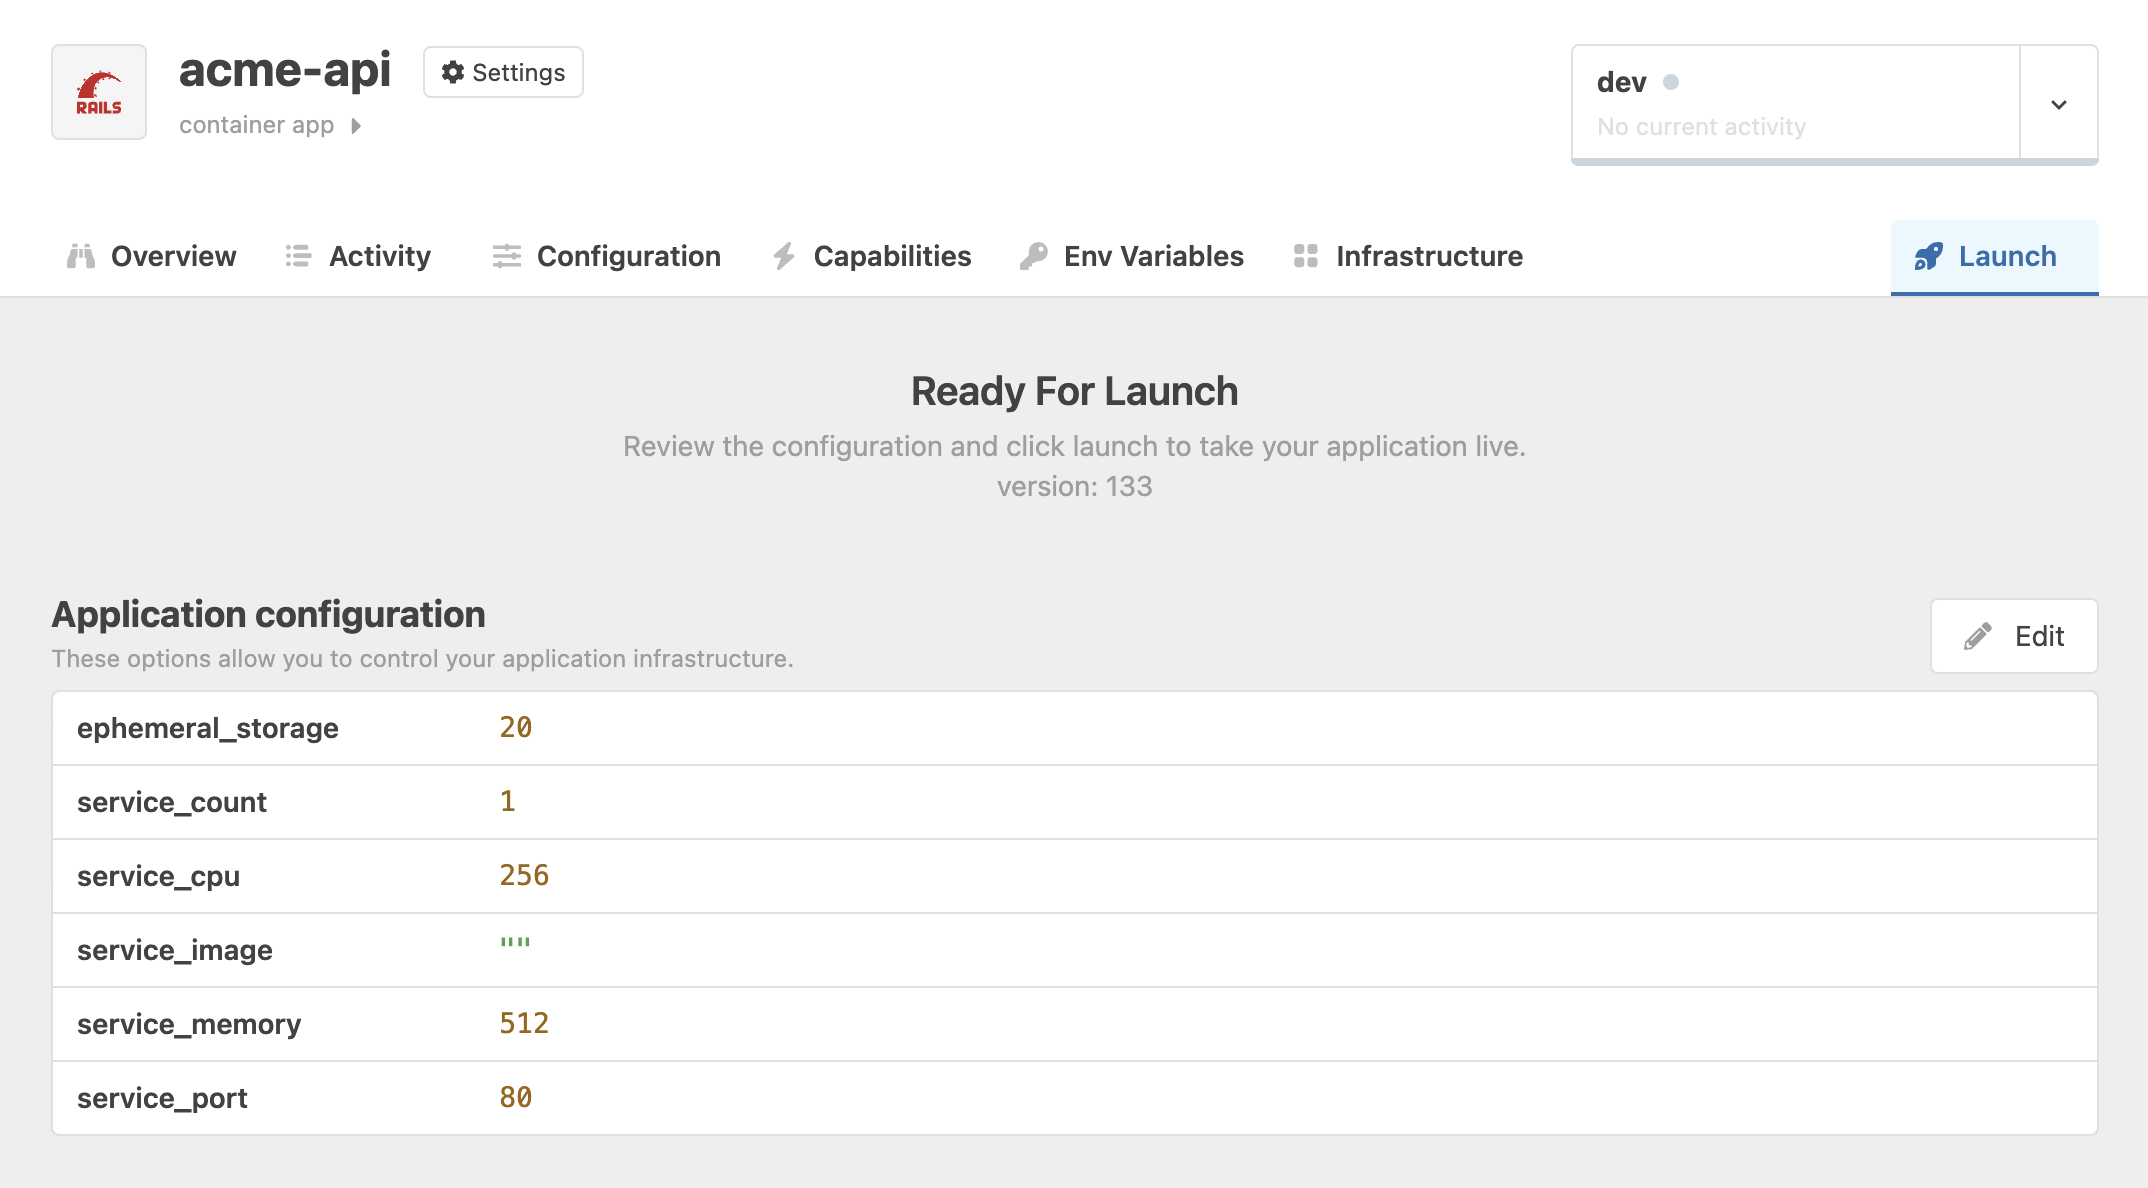2148x1188 pixels.
Task: Click the Activity tab icon
Action: (298, 256)
